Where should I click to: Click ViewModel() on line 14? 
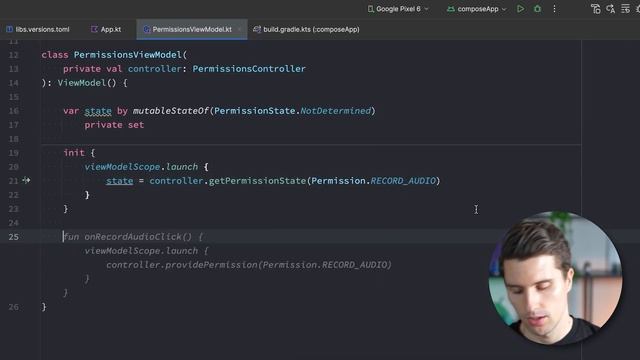point(87,83)
